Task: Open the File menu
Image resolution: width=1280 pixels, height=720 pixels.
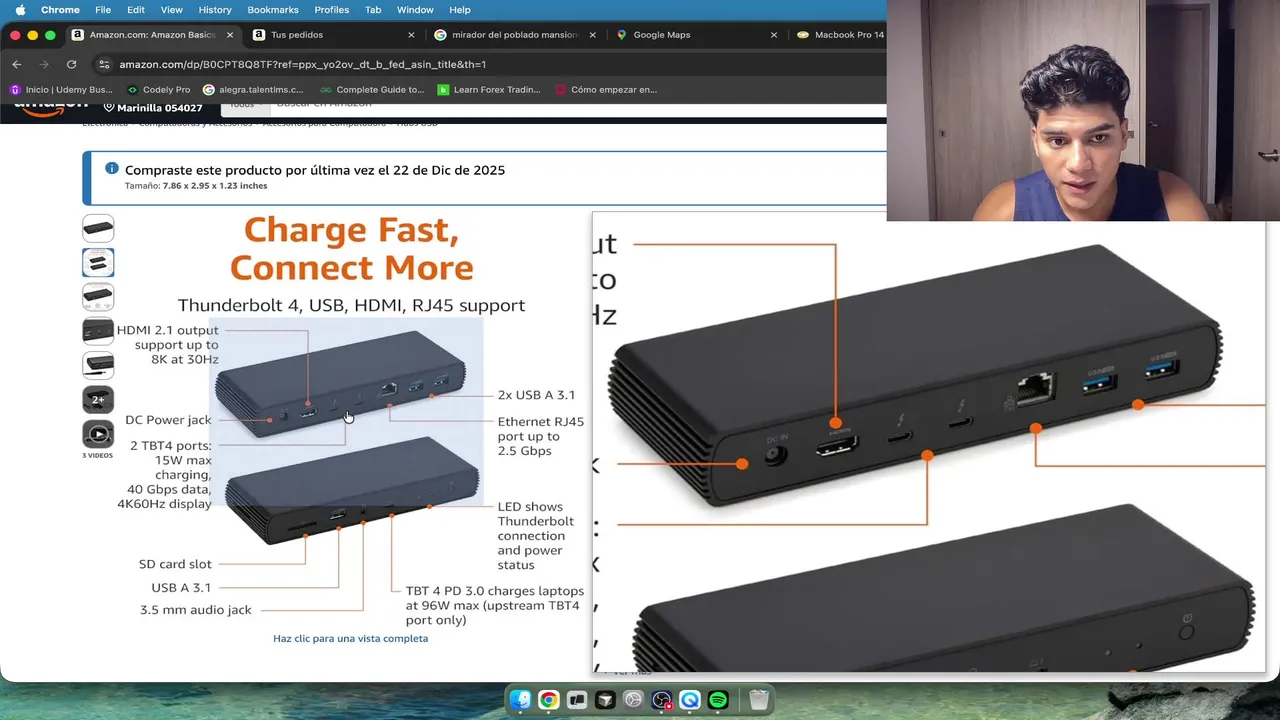Action: tap(103, 10)
